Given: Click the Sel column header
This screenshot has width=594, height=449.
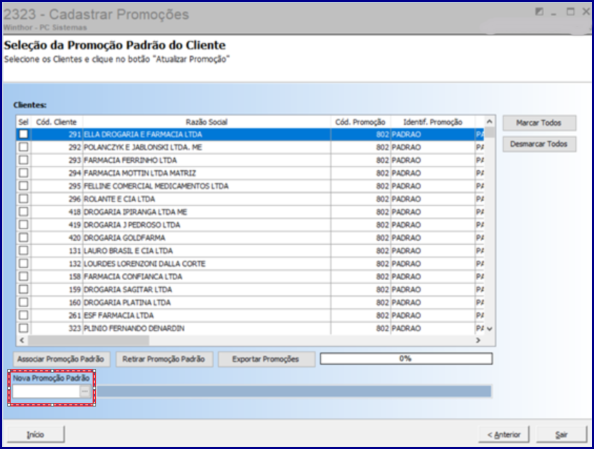Looking at the screenshot, I should pyautogui.click(x=23, y=122).
